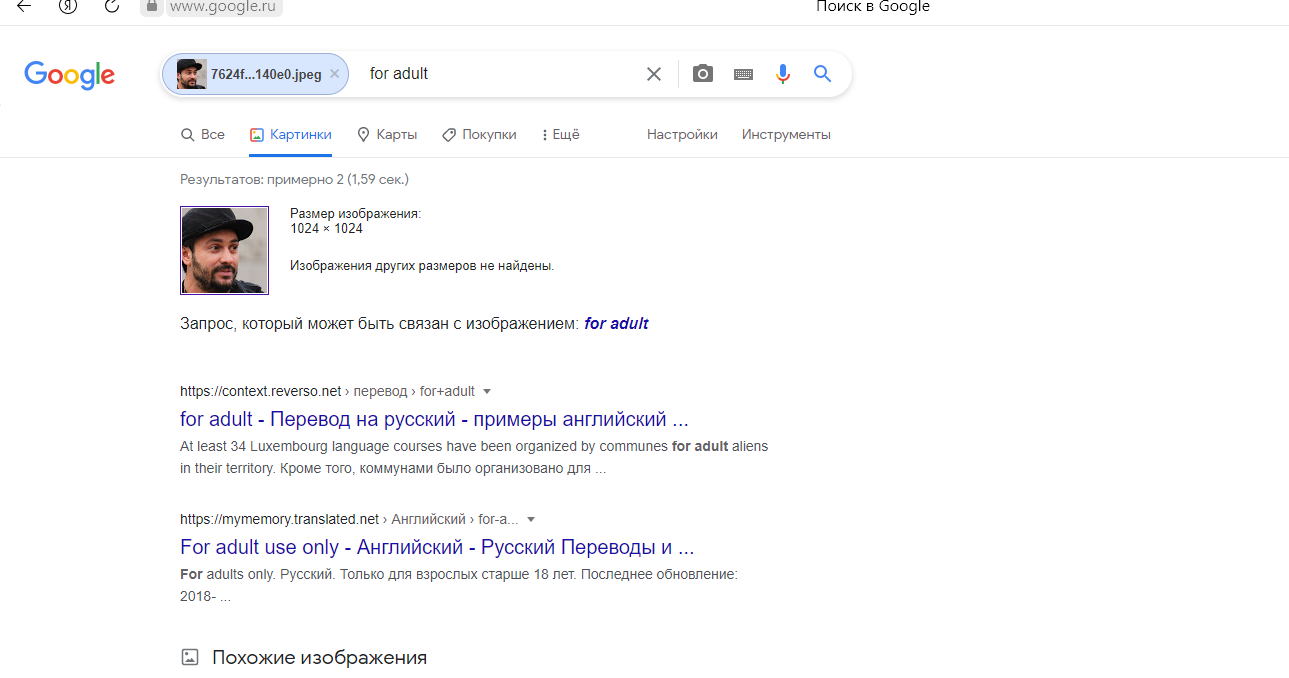Open the on-screen keyboard icon
Screen dimensions: 1289x678
pyautogui.click(x=743, y=74)
